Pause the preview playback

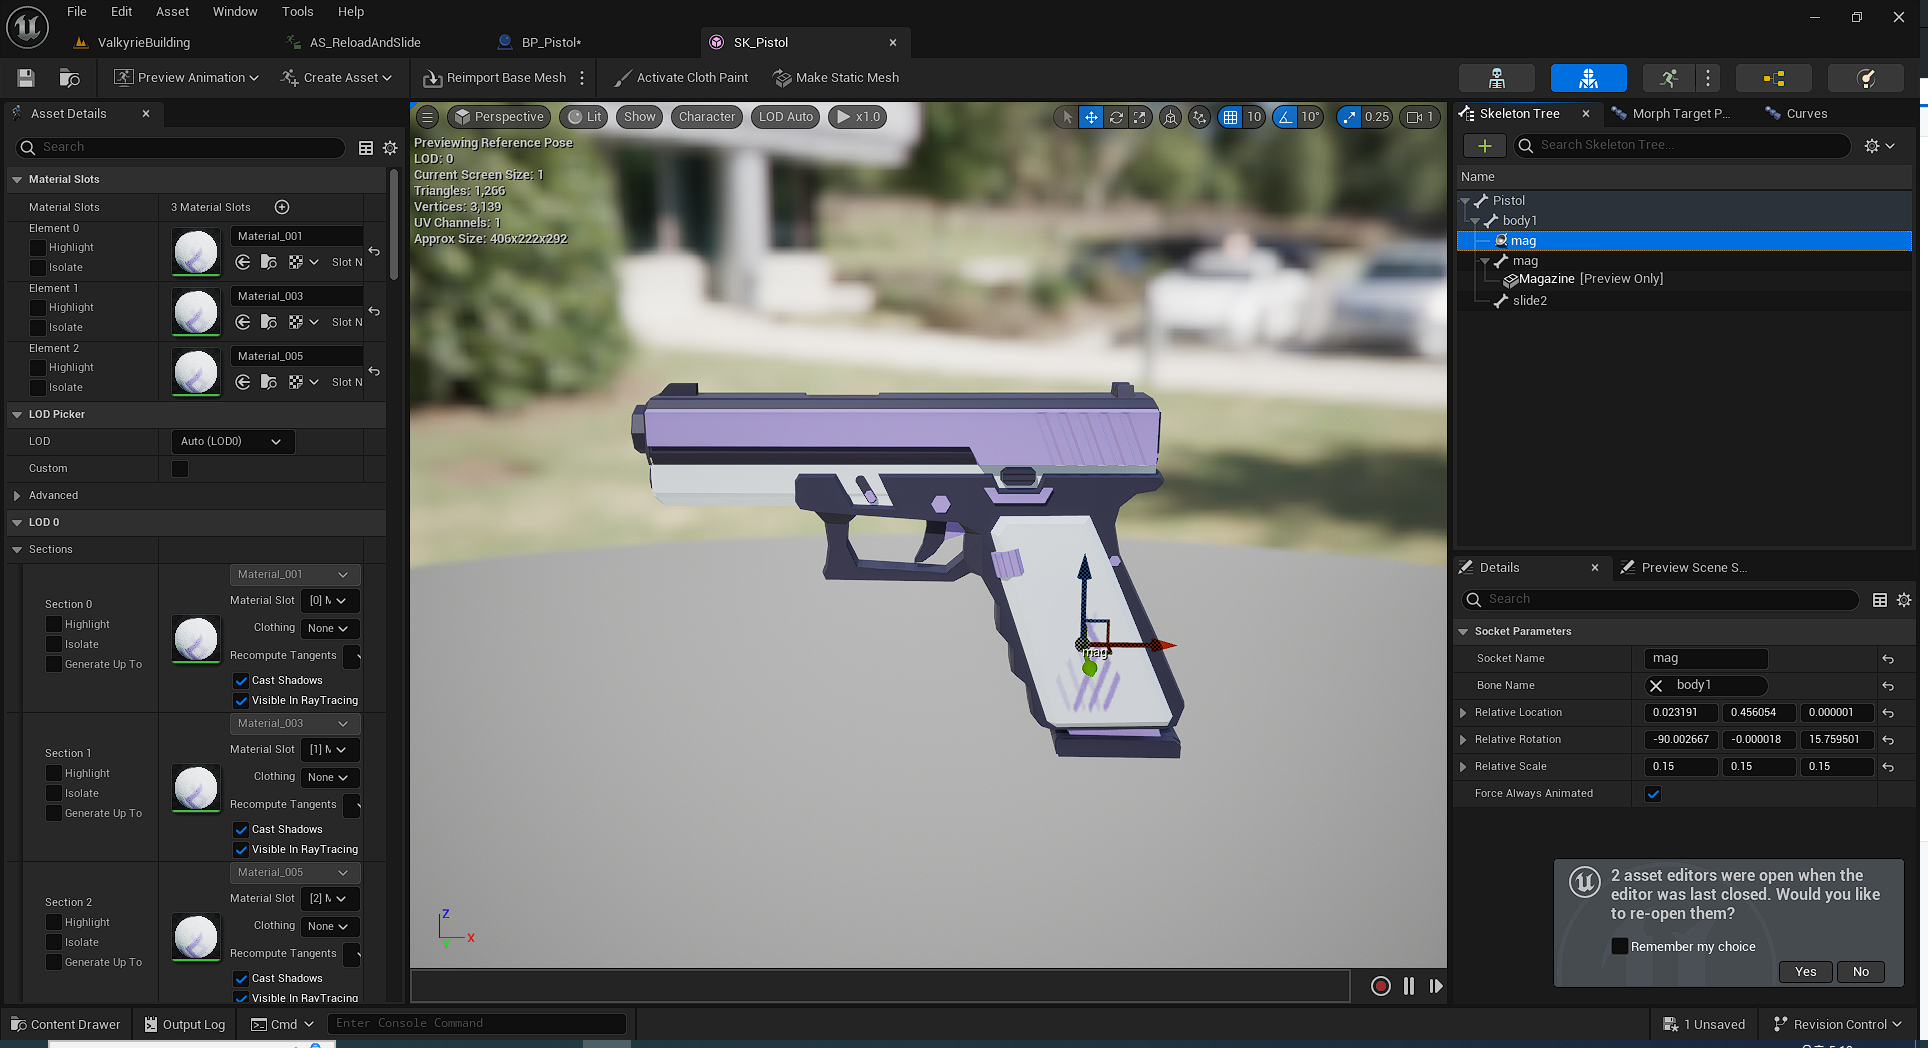[1408, 986]
